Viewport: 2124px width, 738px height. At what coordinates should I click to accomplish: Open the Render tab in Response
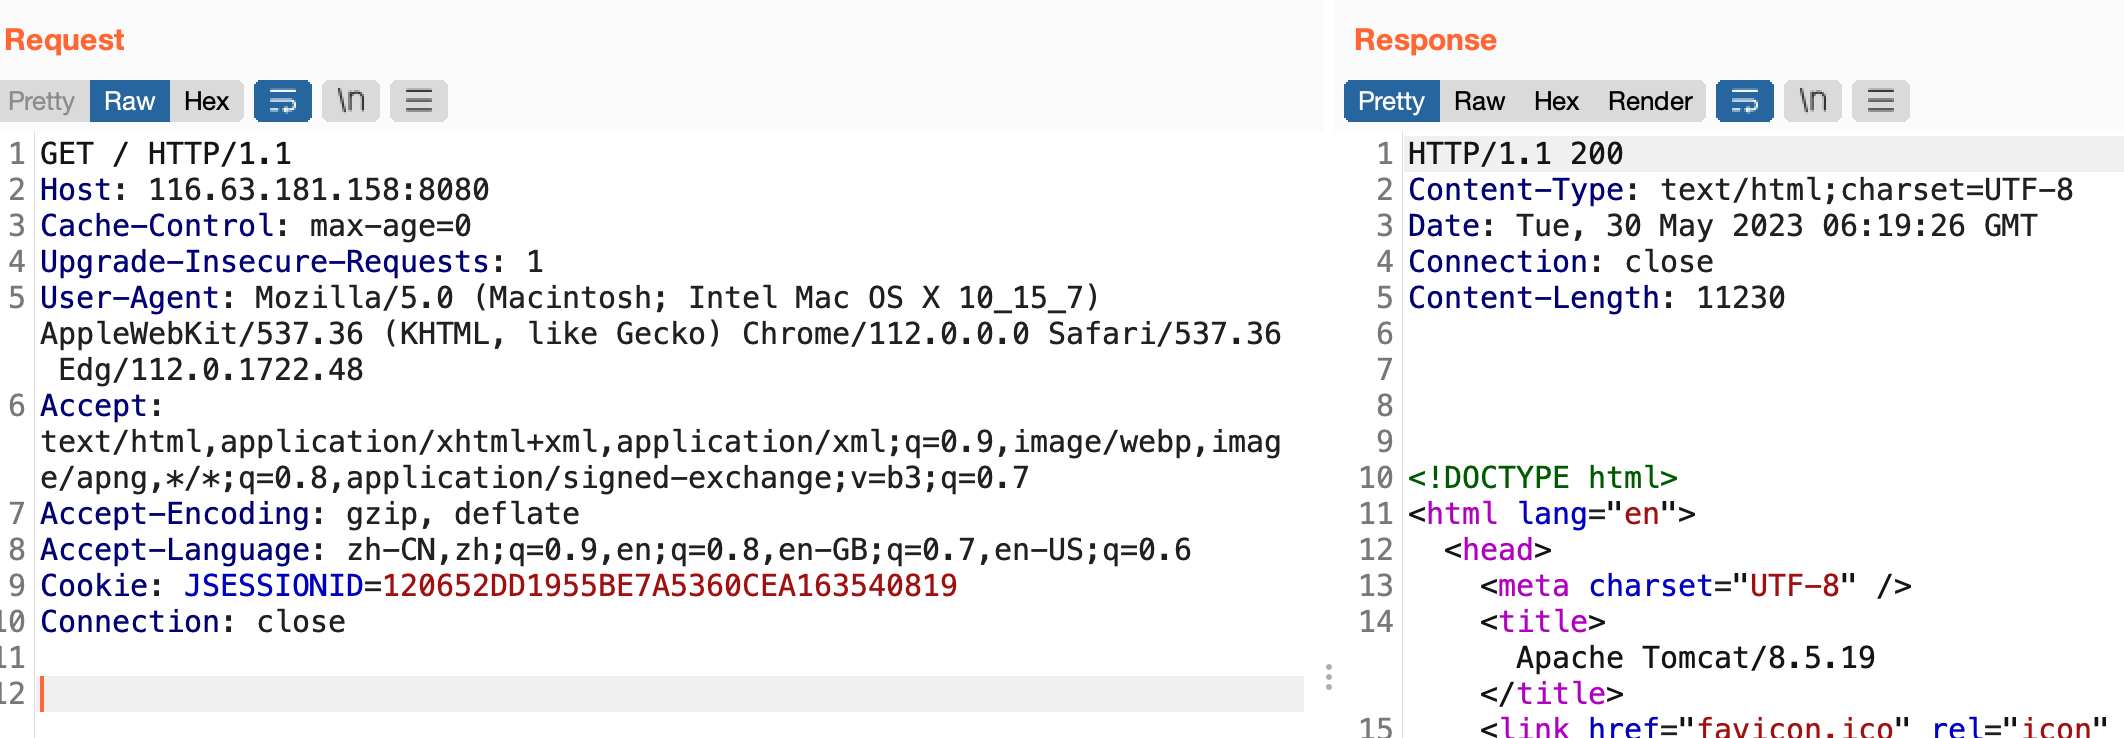[1650, 101]
